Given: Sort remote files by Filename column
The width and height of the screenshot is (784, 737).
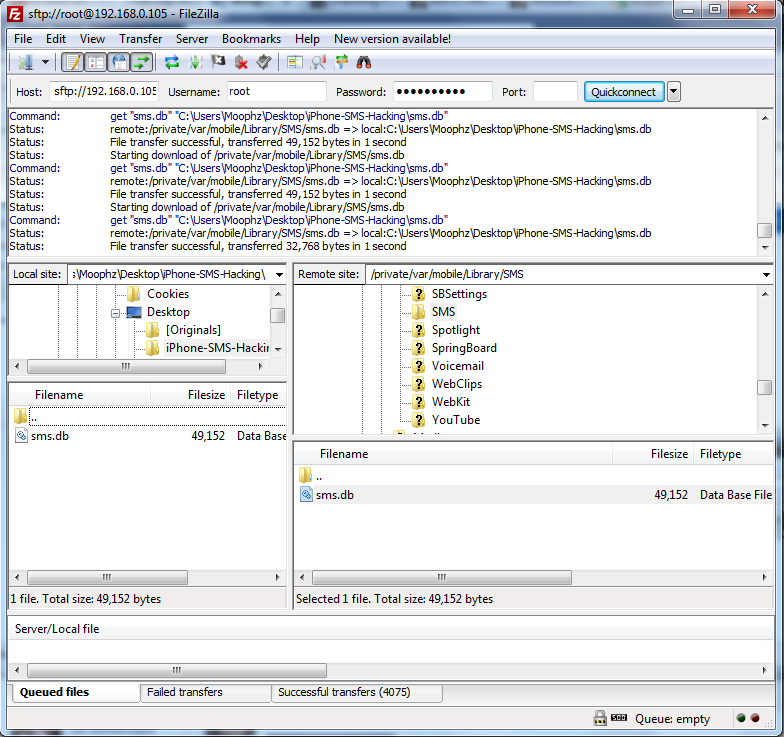Looking at the screenshot, I should pyautogui.click(x=454, y=454).
